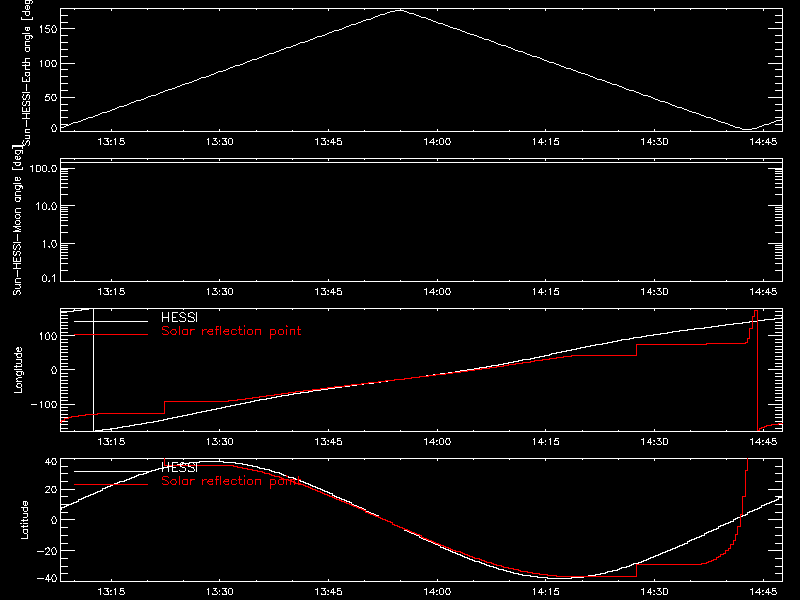800x600 pixels.
Task: Click 14:15 label under Longitude plot
Action: coord(546,442)
